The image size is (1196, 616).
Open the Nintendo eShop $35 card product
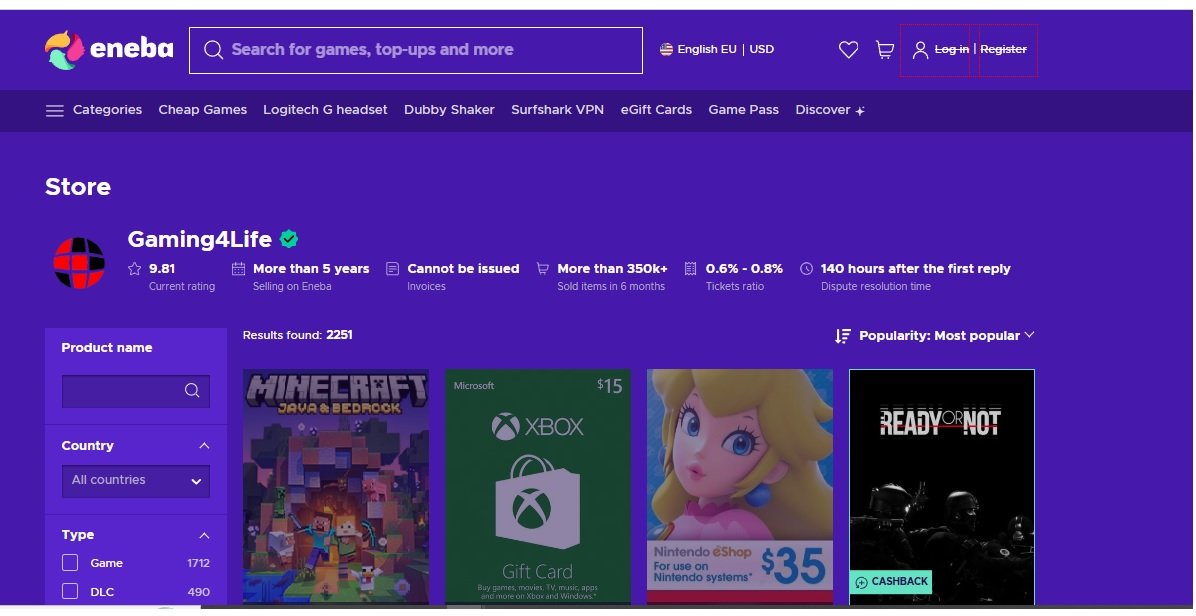point(740,486)
